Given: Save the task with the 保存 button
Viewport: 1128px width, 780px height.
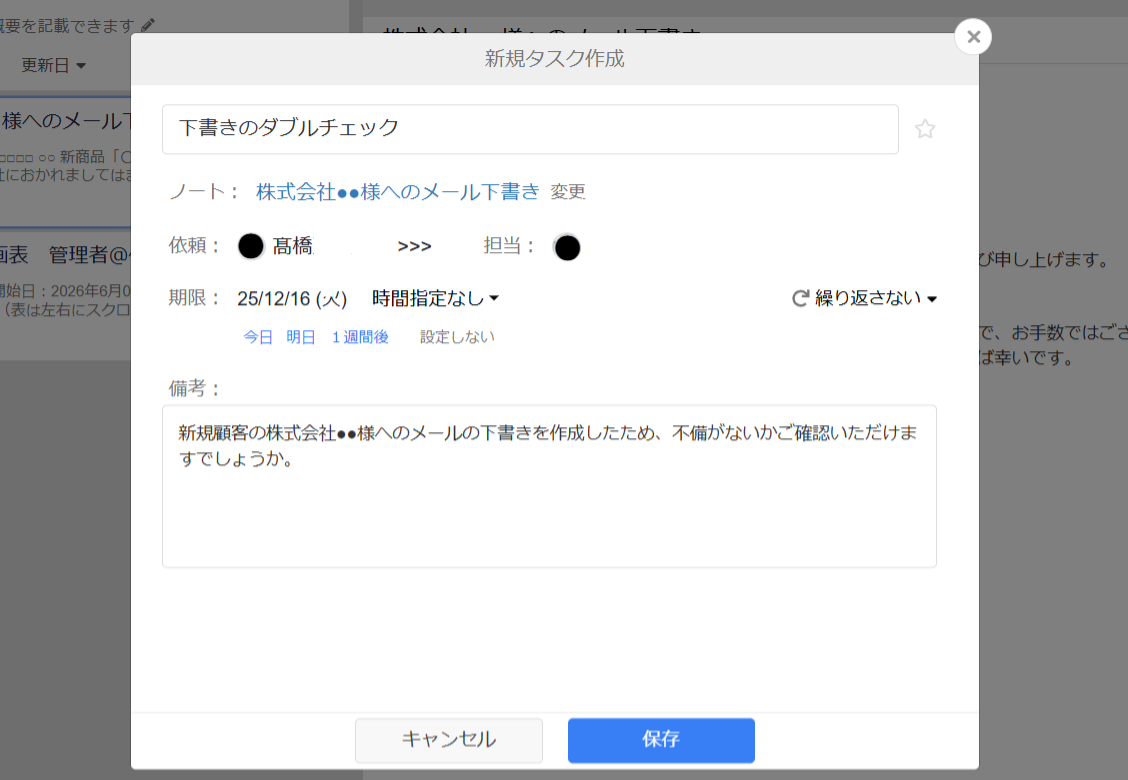Looking at the screenshot, I should click(x=661, y=740).
